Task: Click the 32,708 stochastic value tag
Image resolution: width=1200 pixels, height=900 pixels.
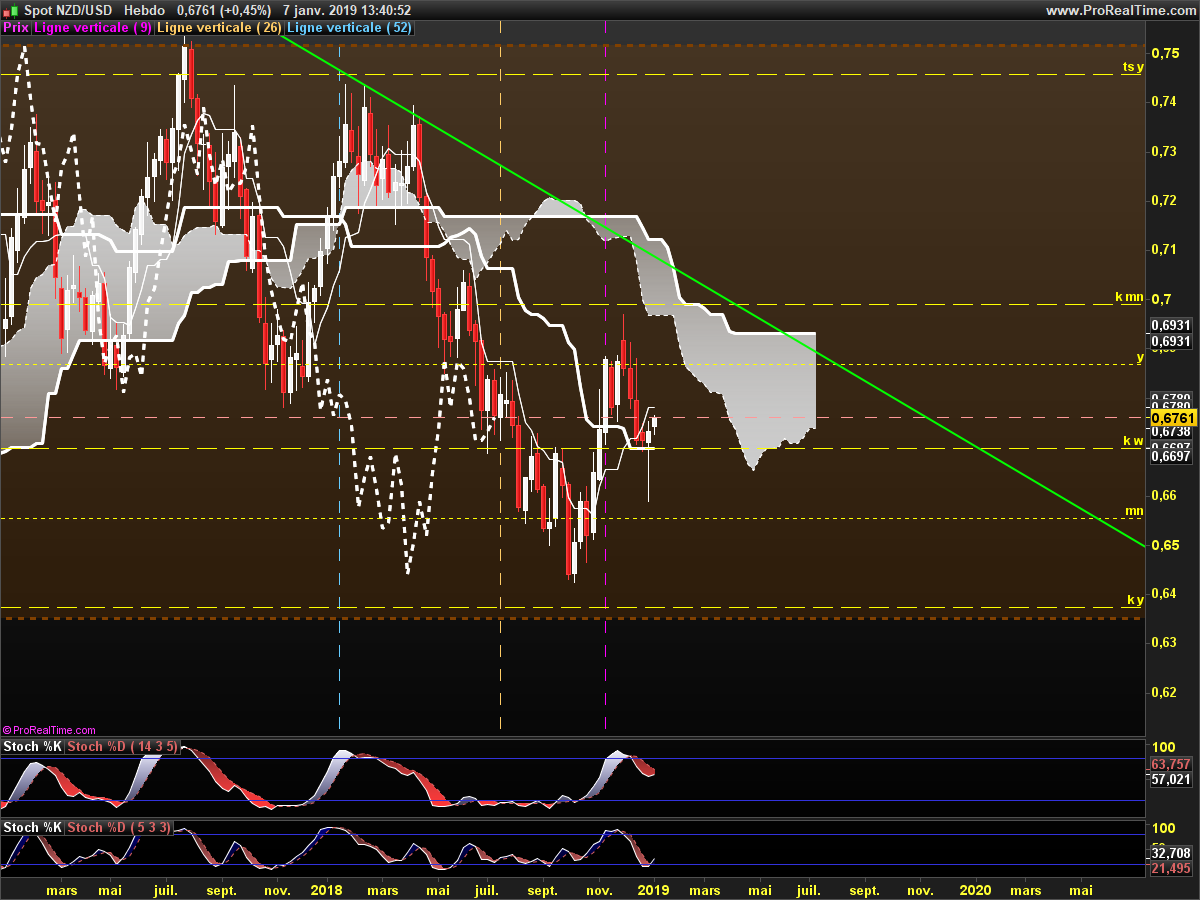Action: [1170, 853]
